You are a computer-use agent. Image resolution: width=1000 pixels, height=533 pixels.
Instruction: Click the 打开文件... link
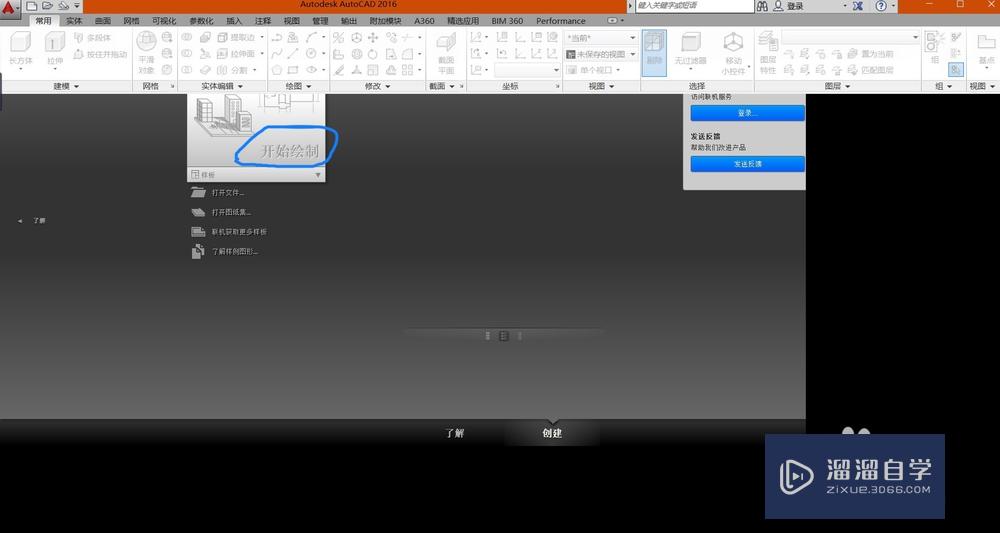[228, 193]
